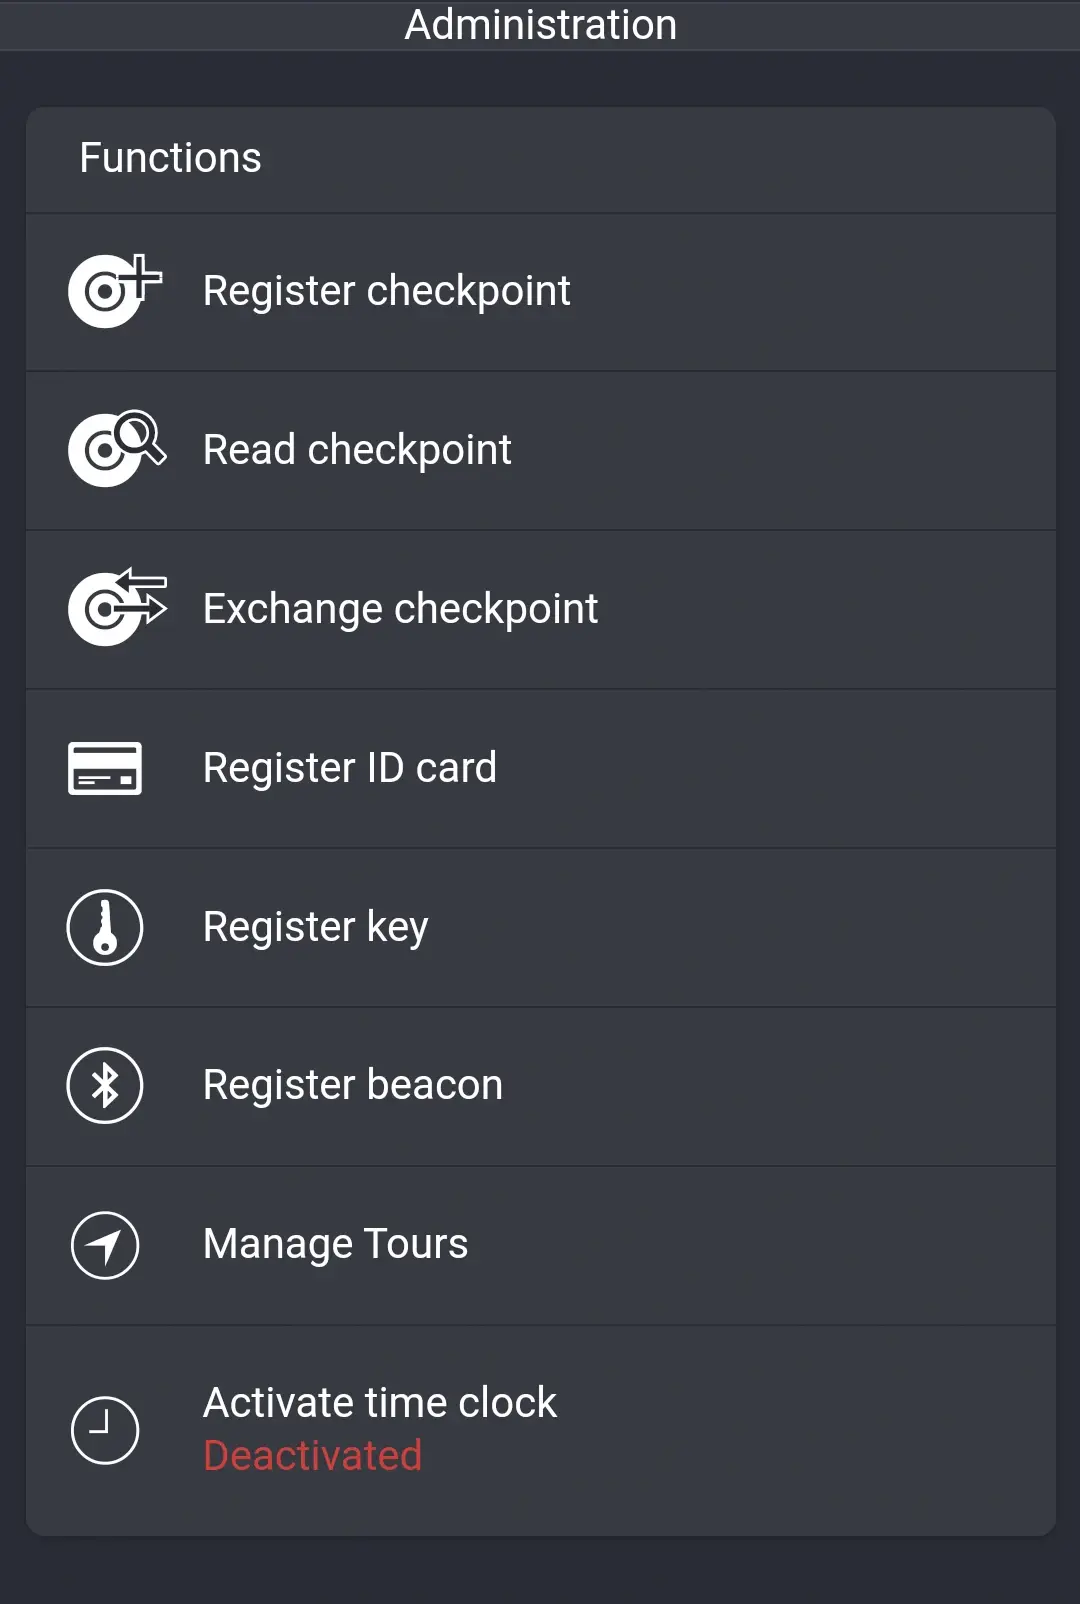Select the Register beacon row
This screenshot has width=1080, height=1604.
click(540, 1085)
